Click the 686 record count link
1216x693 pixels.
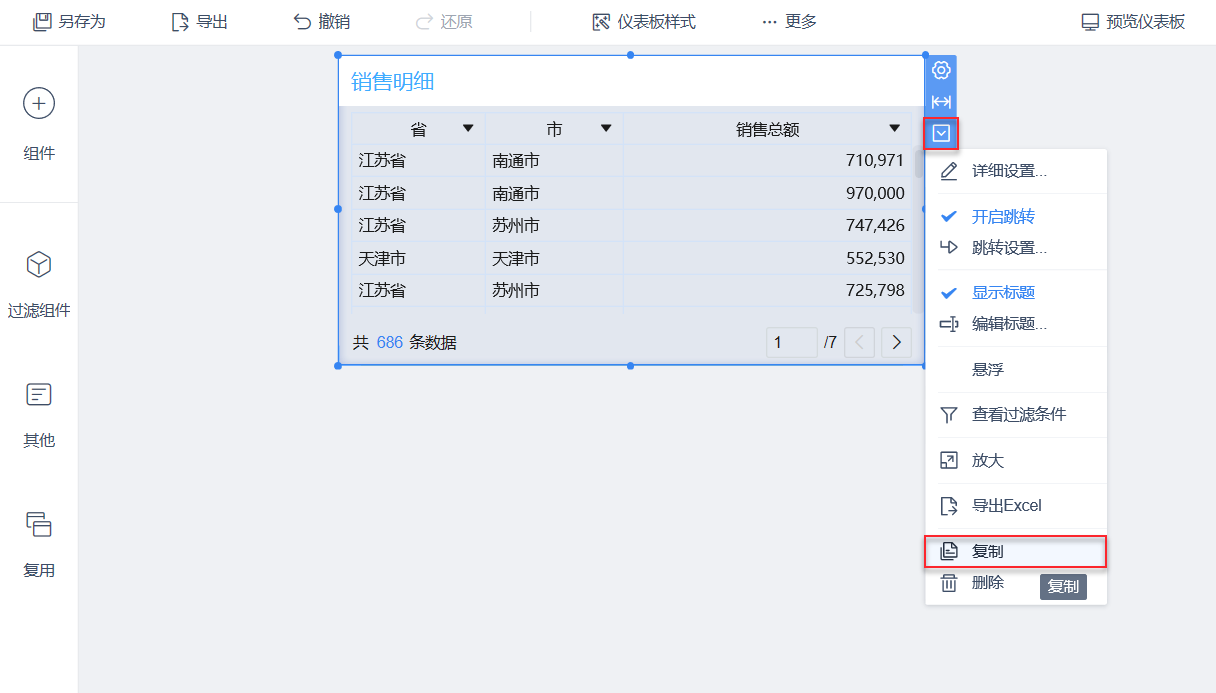click(390, 342)
